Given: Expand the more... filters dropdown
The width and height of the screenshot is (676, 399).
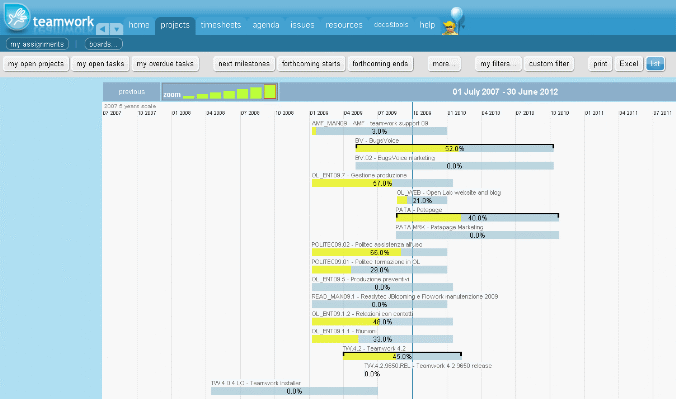Looking at the screenshot, I should point(444,64).
